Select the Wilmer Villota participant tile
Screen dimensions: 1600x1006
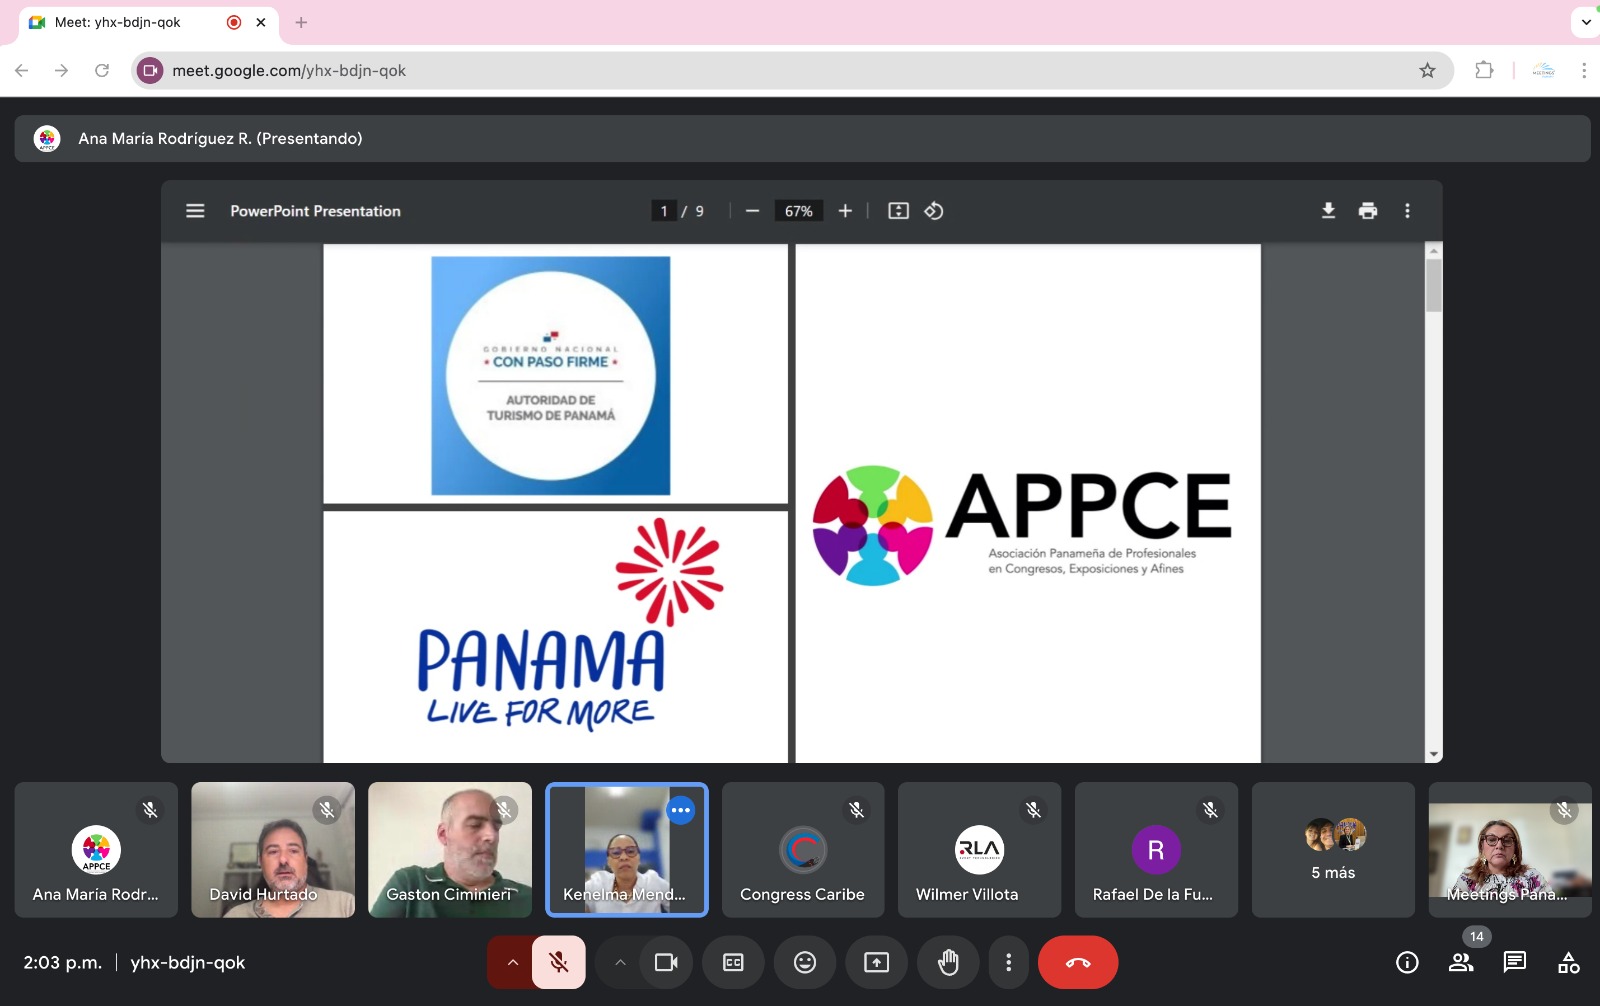coord(980,850)
